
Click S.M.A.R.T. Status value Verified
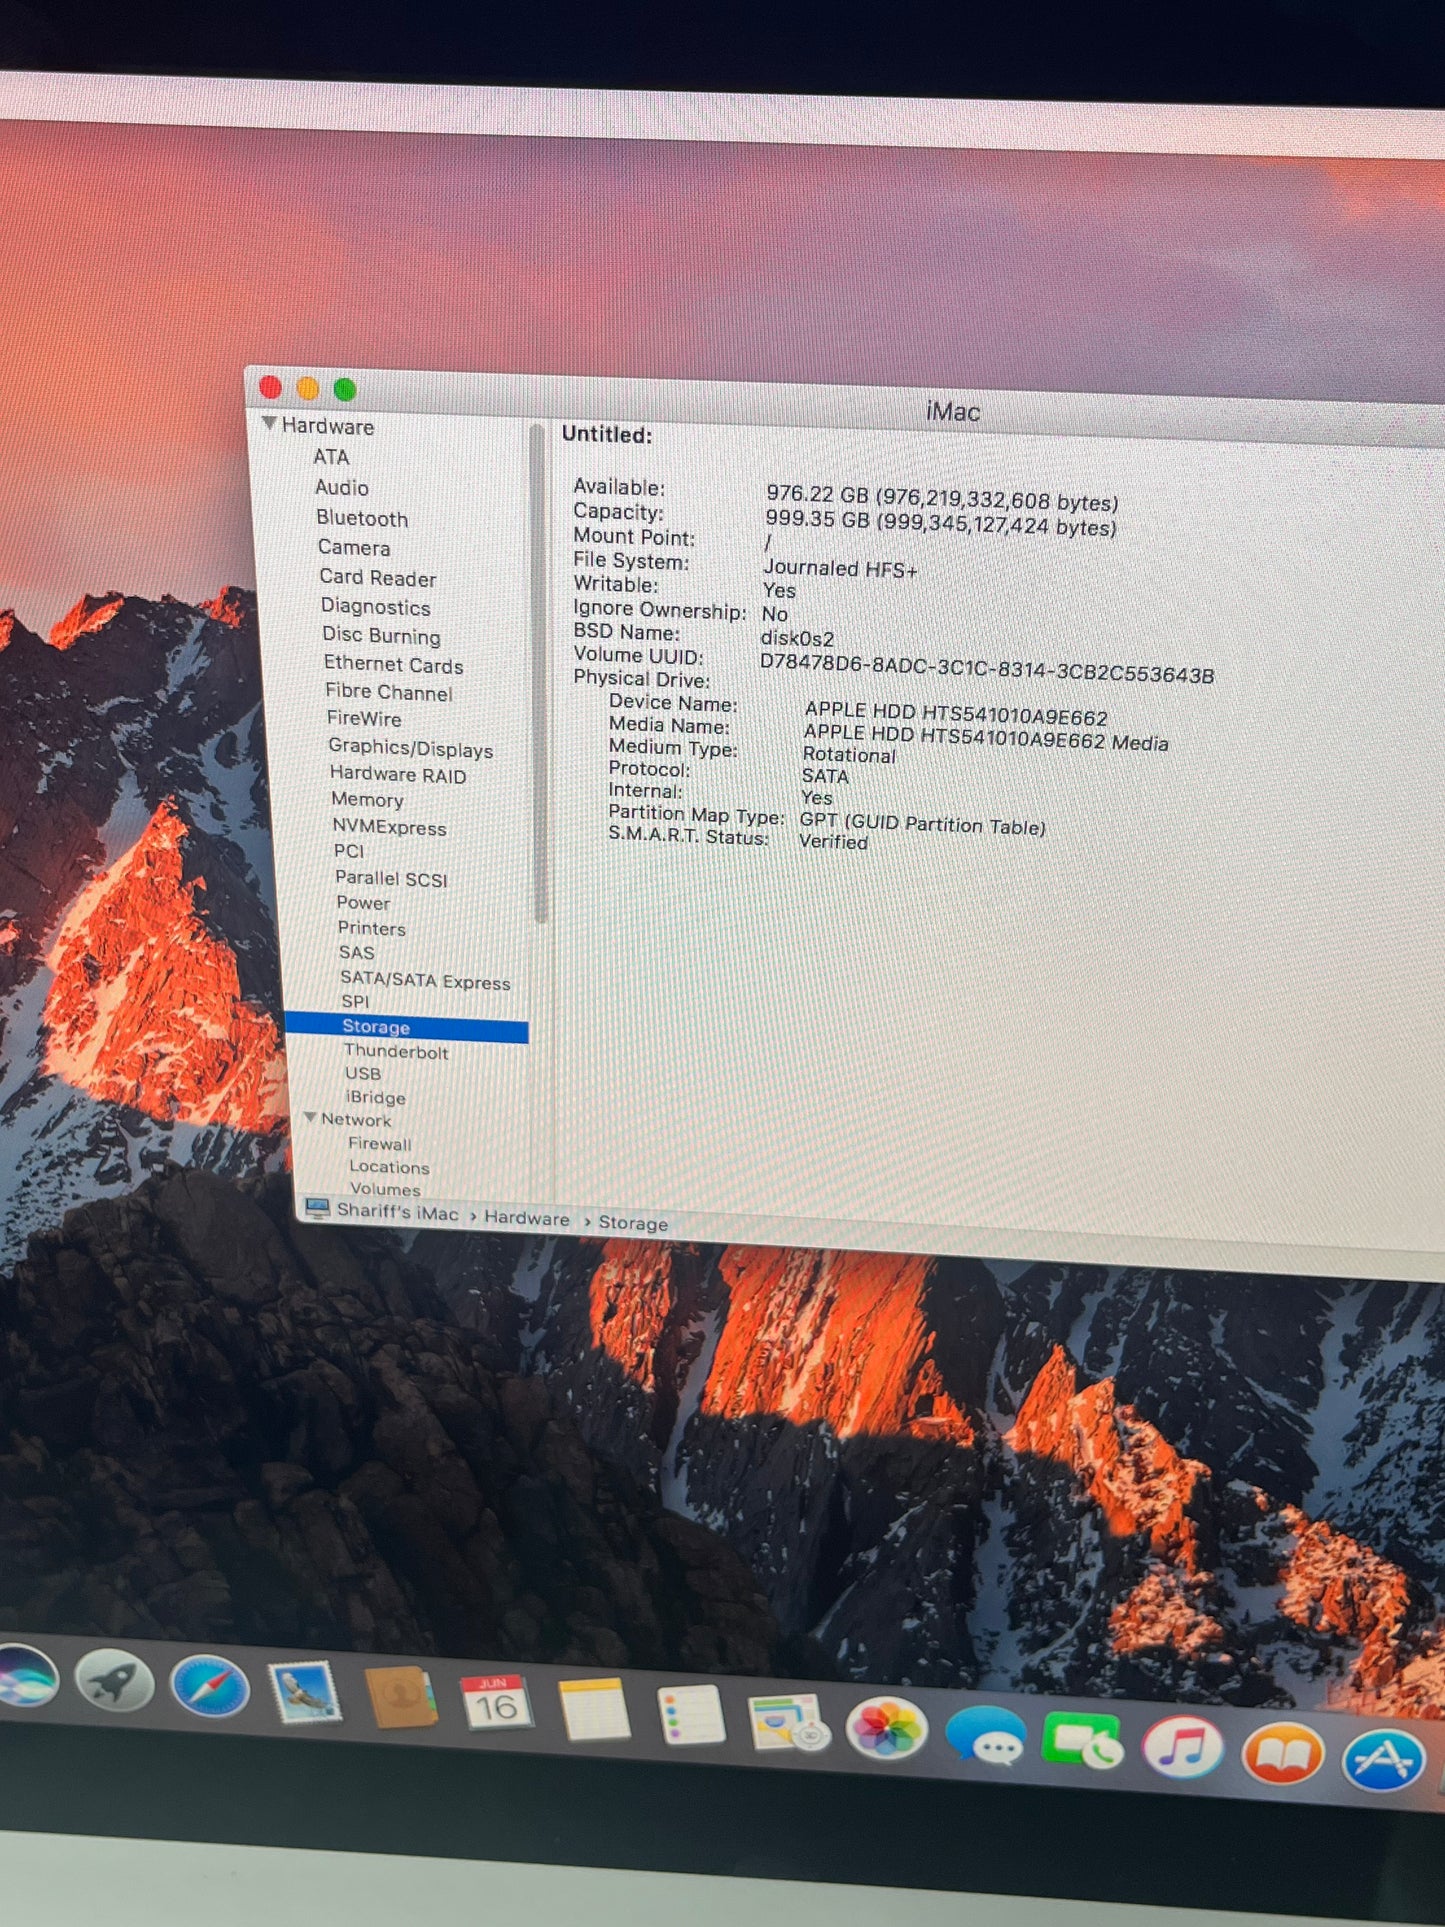click(x=833, y=842)
